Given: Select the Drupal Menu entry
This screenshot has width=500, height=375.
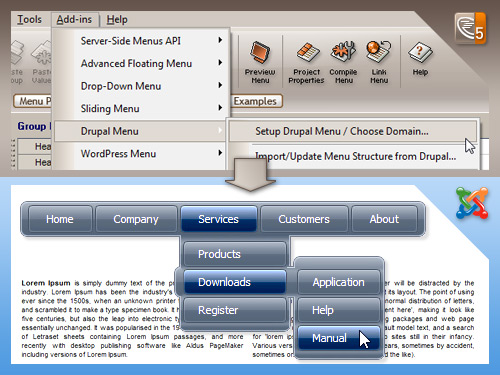Looking at the screenshot, I should coord(141,131).
